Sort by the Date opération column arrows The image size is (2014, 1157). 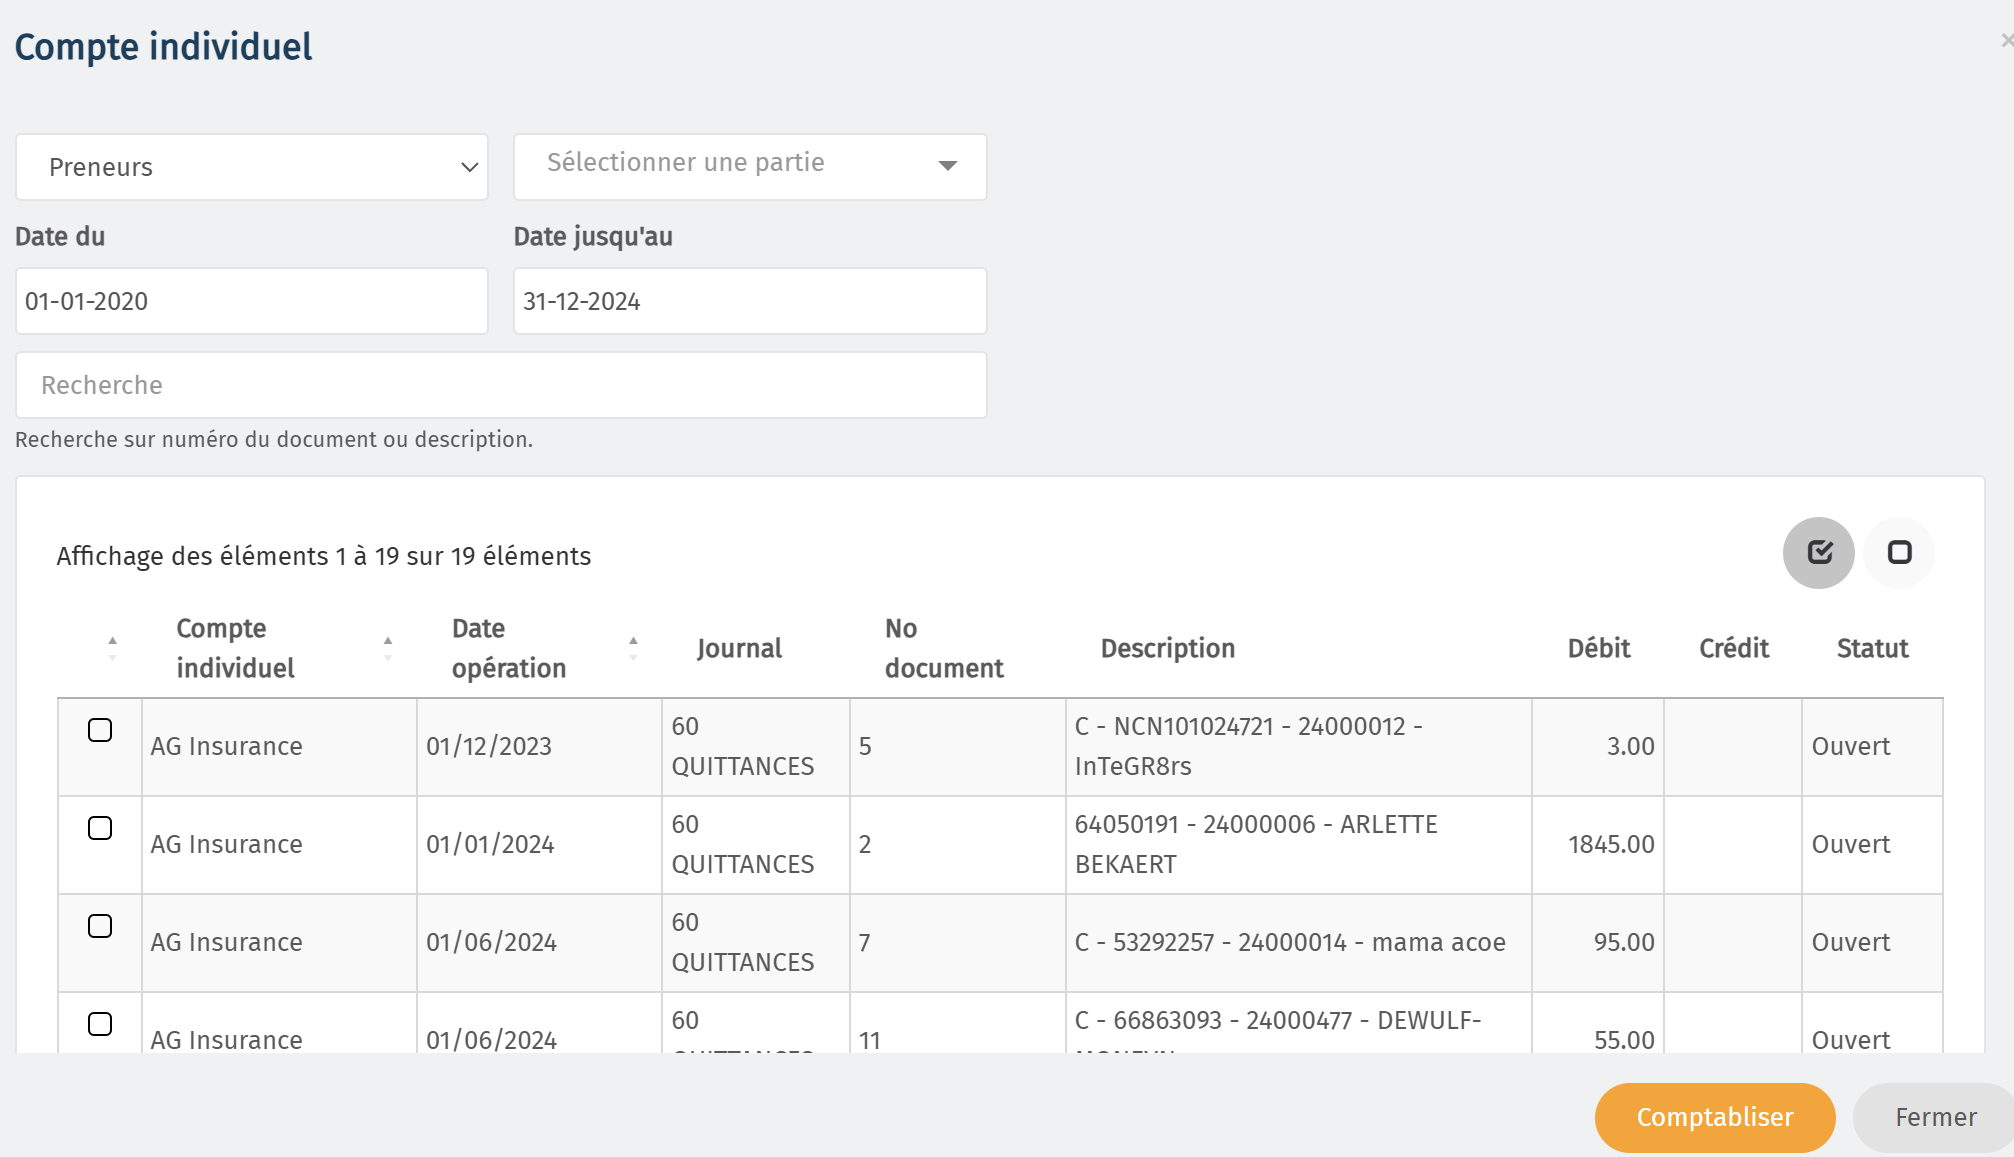(x=633, y=648)
